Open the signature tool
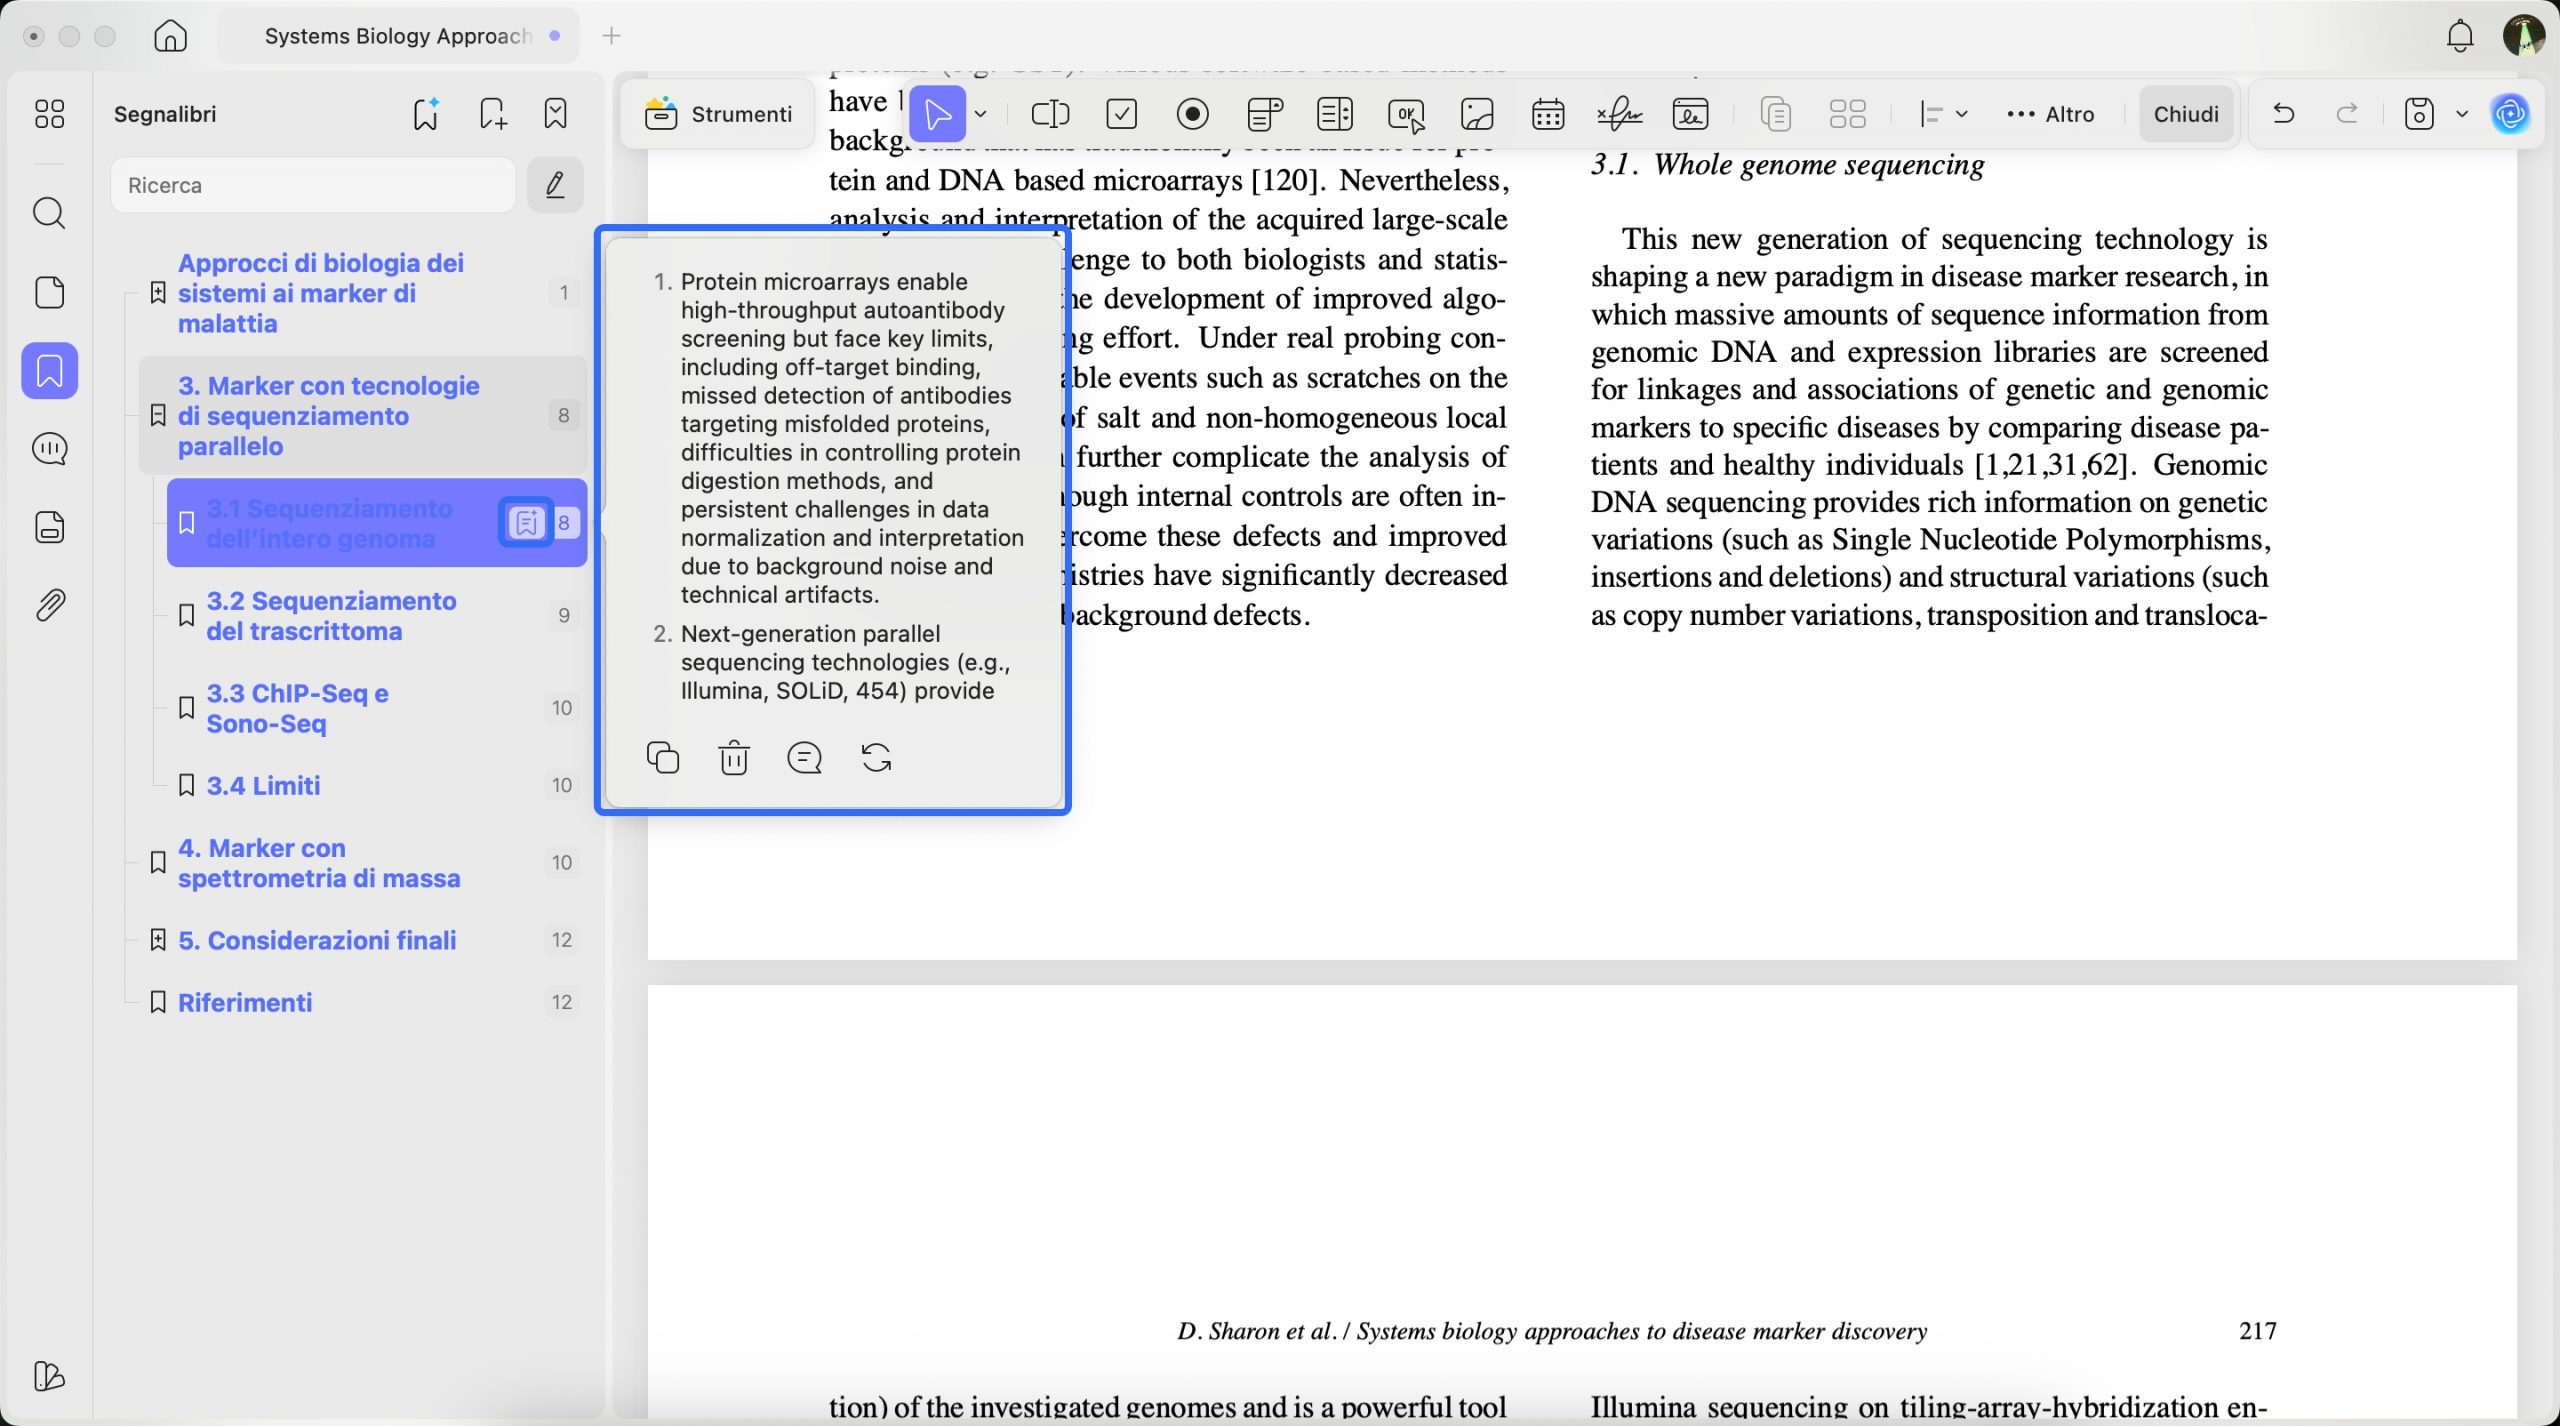 [x=1619, y=114]
